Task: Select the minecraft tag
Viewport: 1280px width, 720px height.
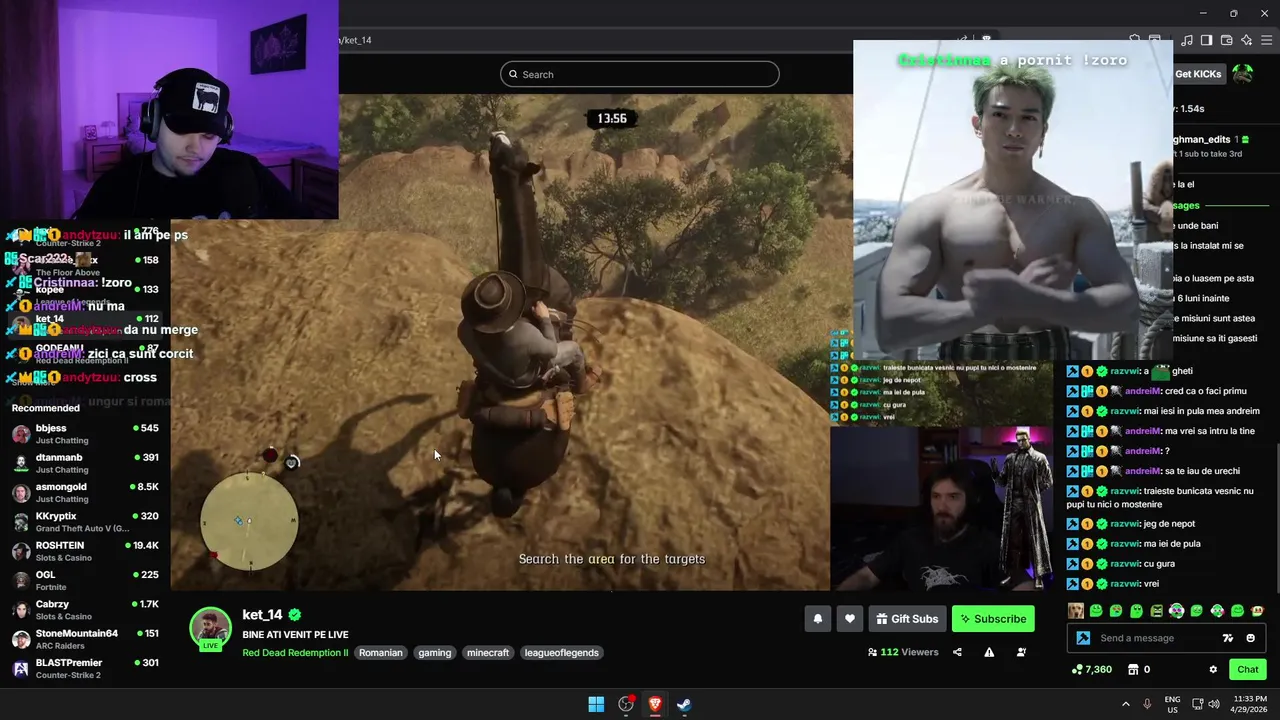Action: 488,653
